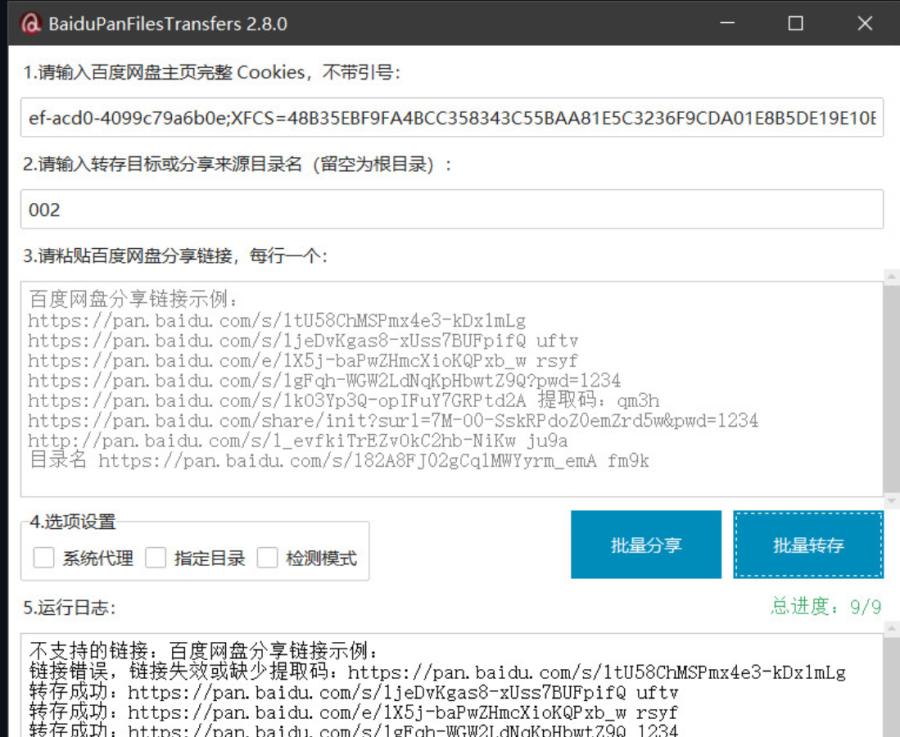Viewport: 900px width, 737px height.
Task: Click the share/init?surl example link
Action: coord(393,421)
